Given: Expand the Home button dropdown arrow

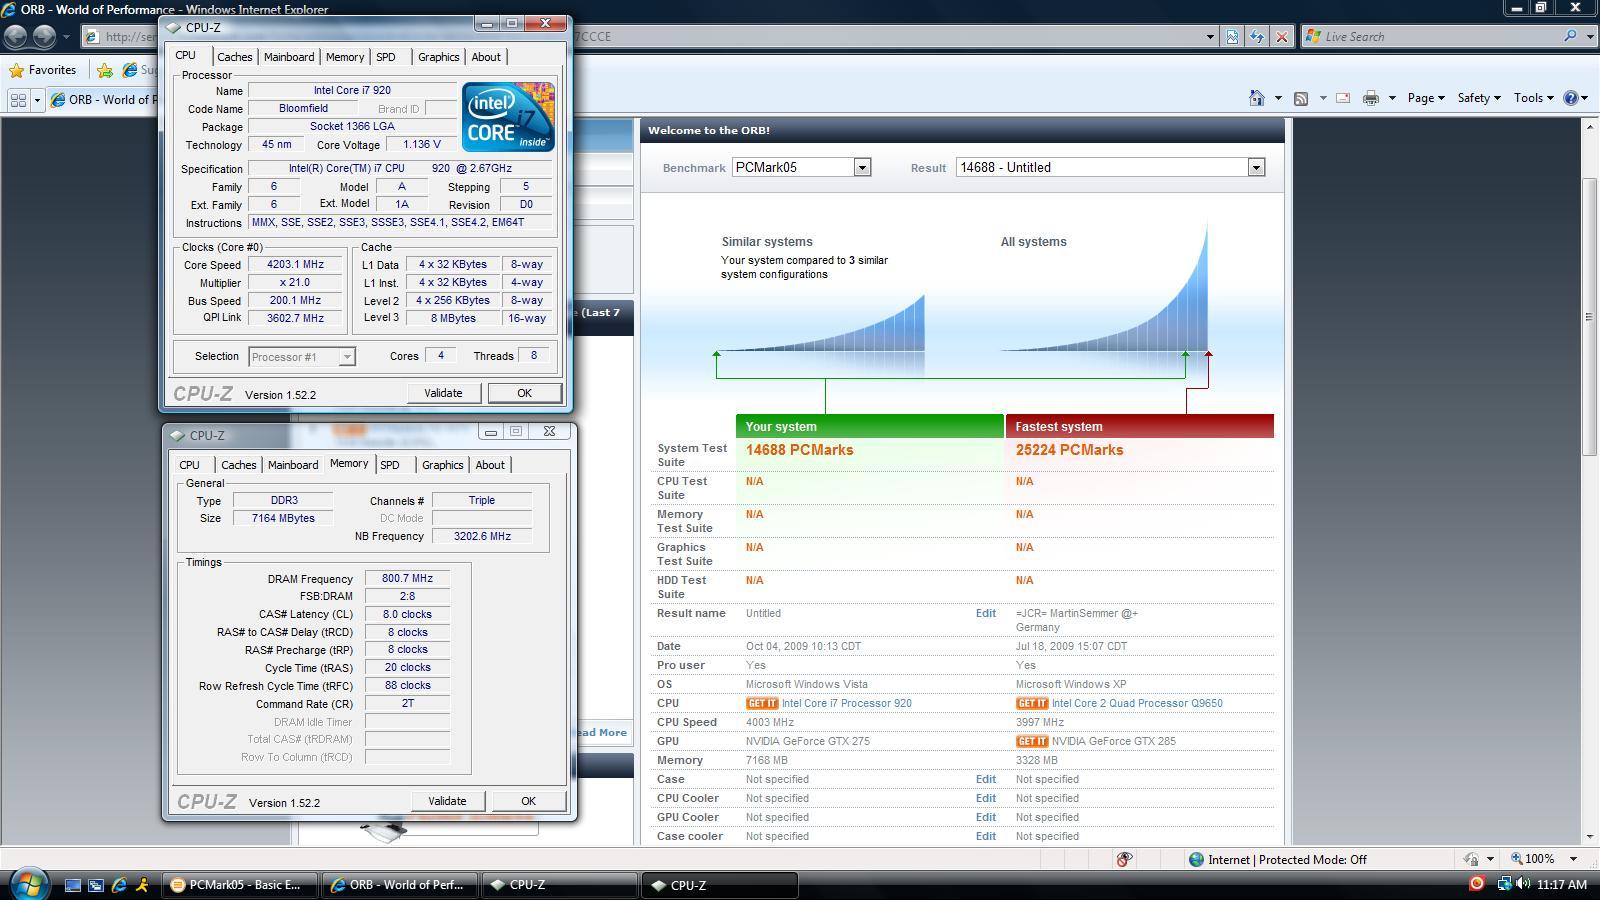Looking at the screenshot, I should pos(1278,98).
